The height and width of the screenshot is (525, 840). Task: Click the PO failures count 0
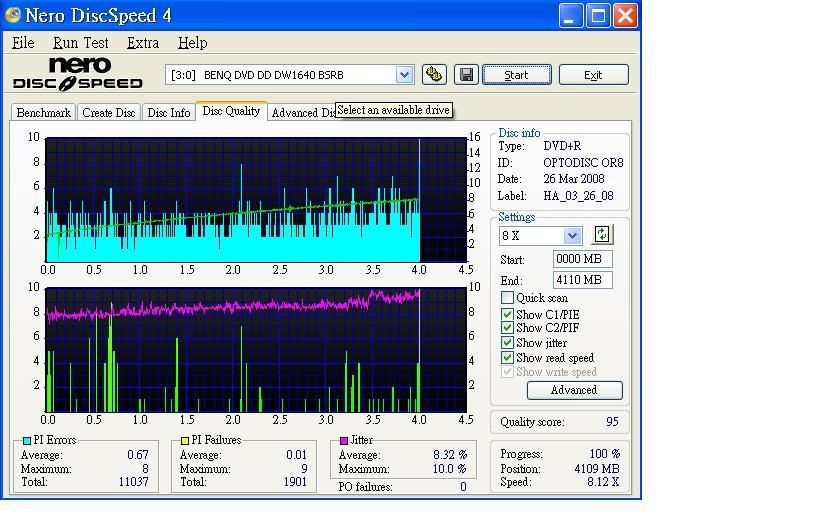coord(463,487)
